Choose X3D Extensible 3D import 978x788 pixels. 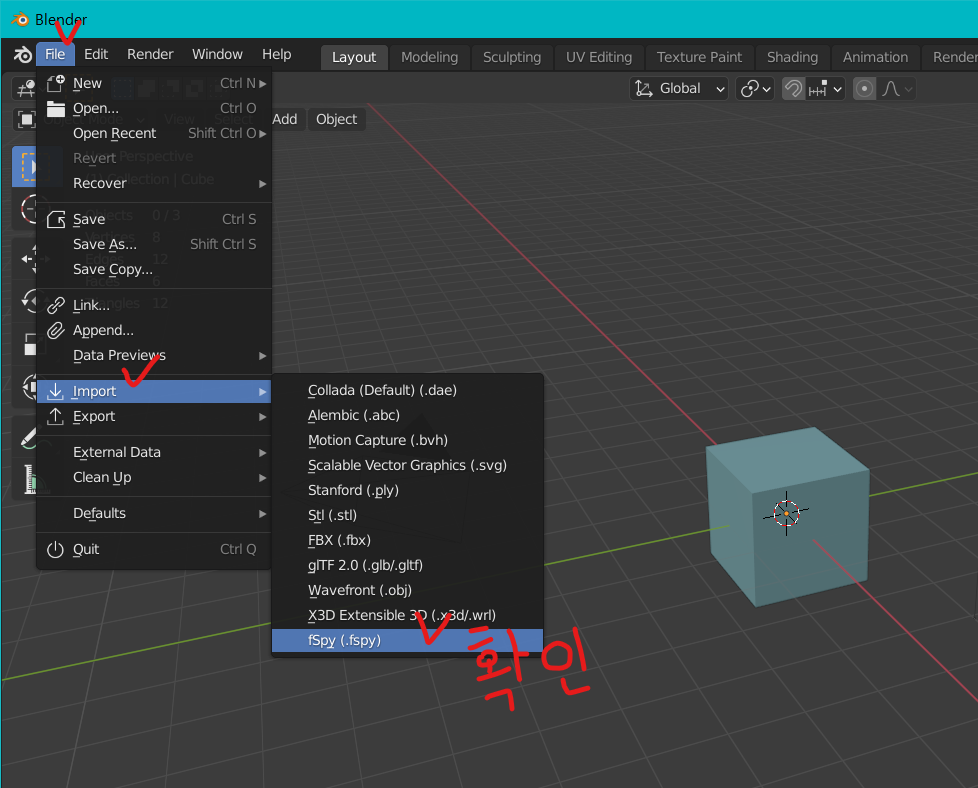pyautogui.click(x=407, y=615)
